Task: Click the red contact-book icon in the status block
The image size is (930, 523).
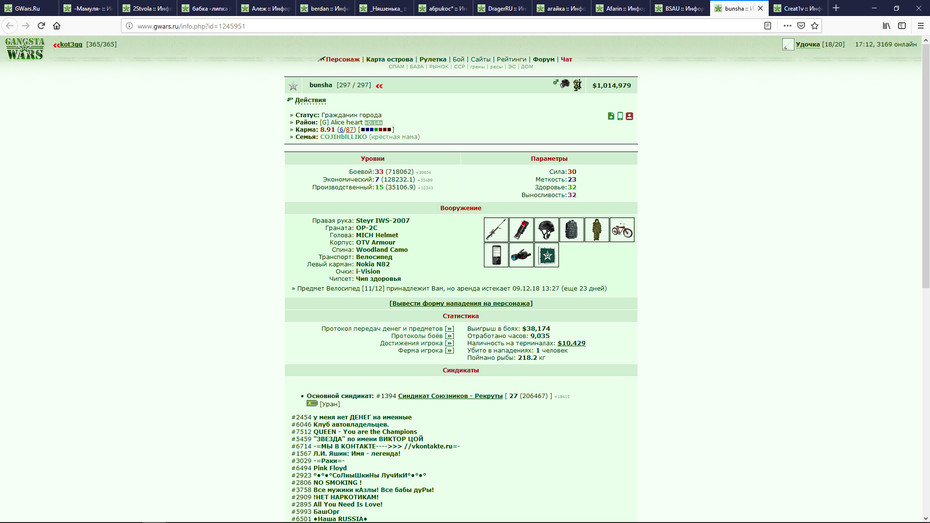Action: (629, 116)
